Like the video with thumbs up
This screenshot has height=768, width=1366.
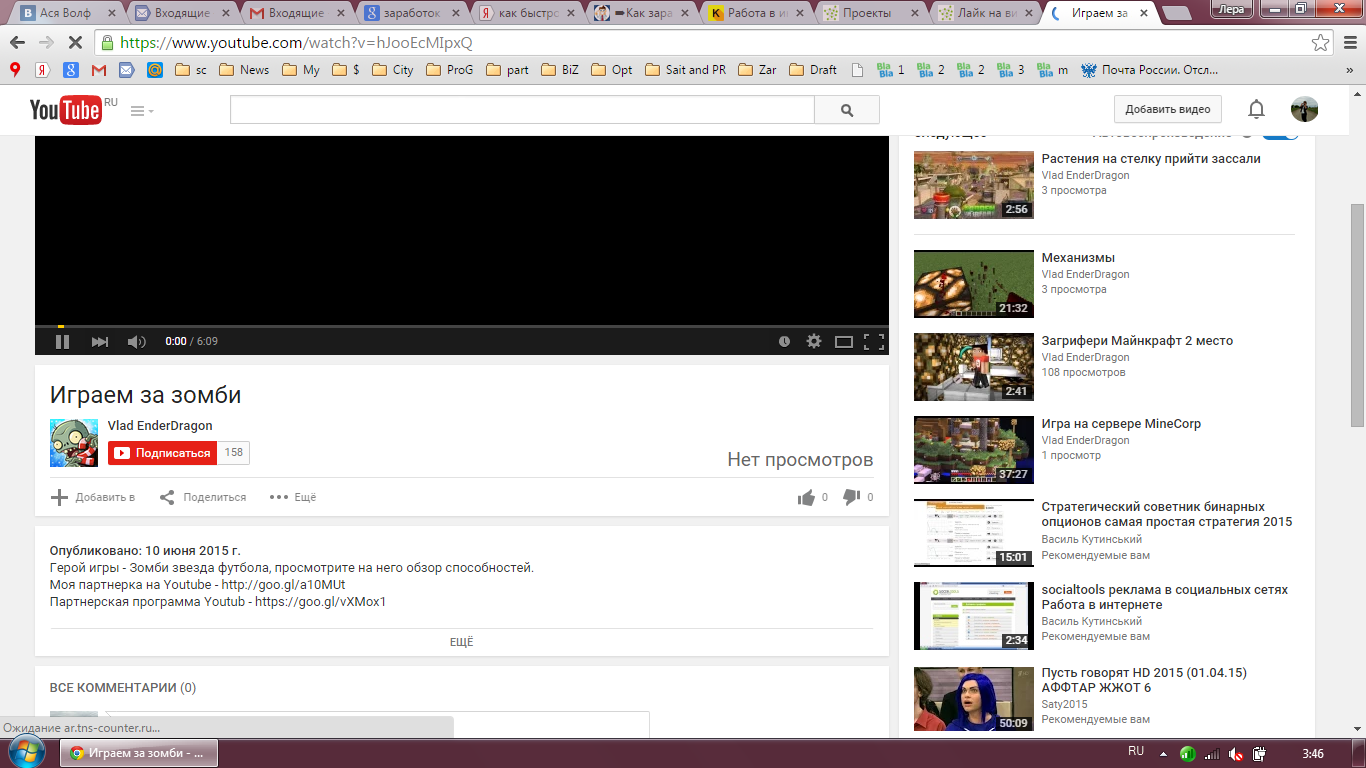pos(806,497)
